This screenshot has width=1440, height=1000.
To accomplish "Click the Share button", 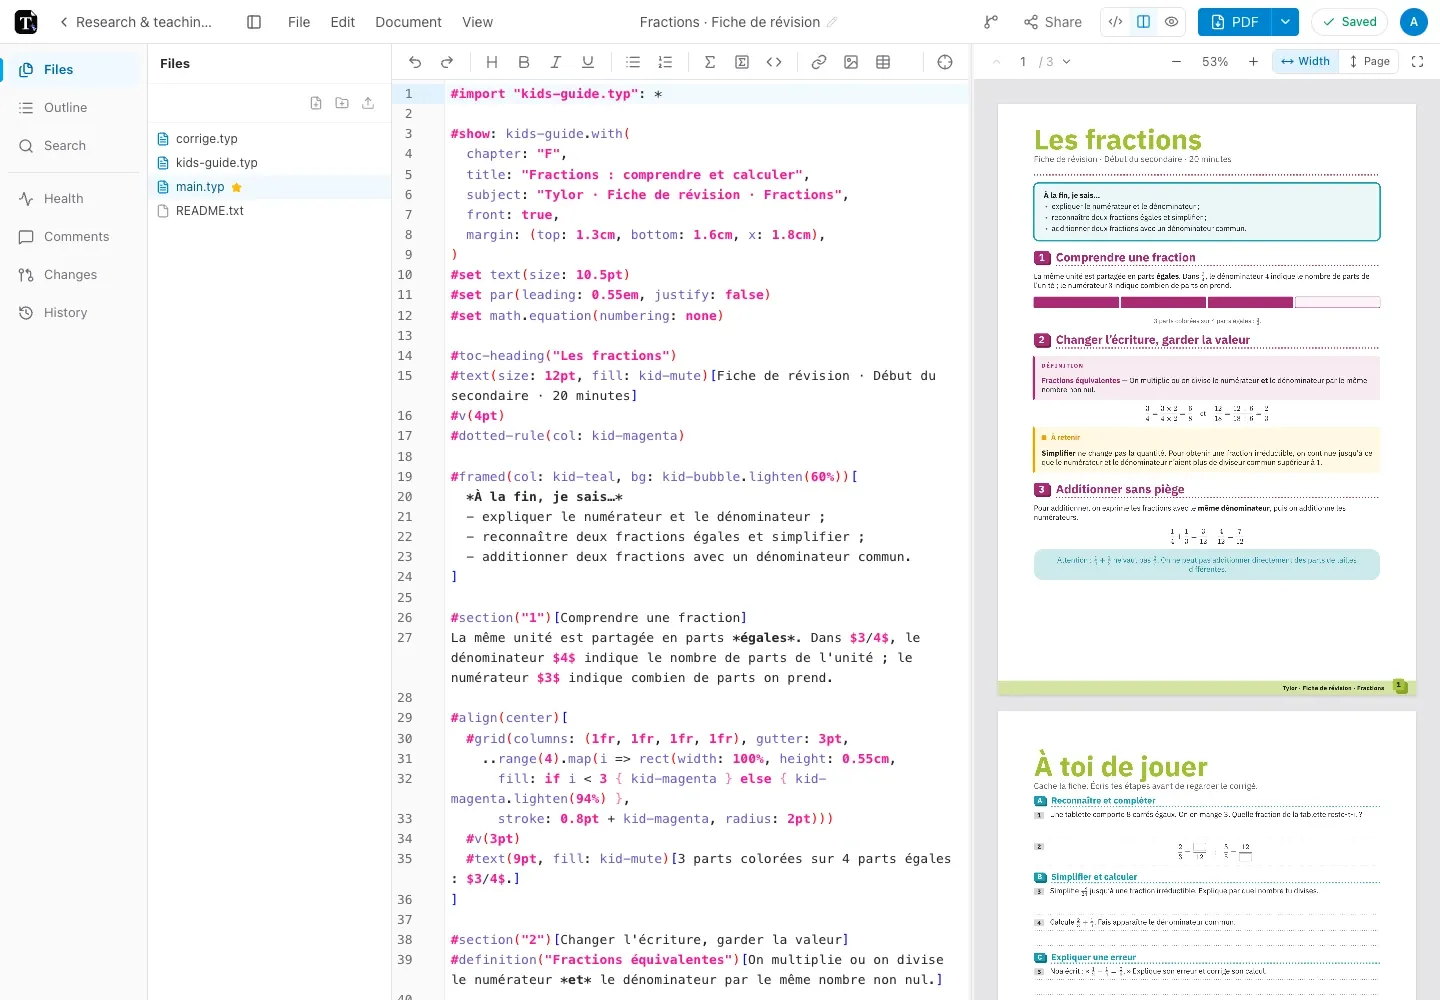I will click(x=1053, y=22).
